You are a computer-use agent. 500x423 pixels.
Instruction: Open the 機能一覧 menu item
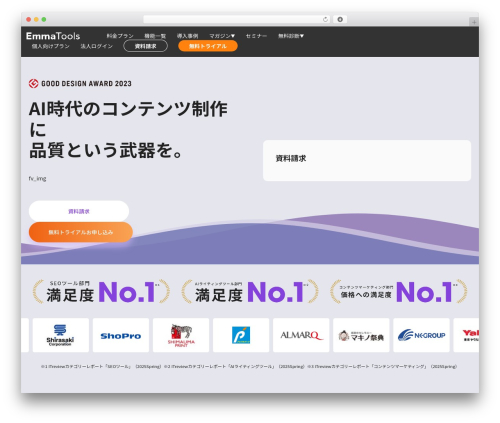tap(155, 36)
